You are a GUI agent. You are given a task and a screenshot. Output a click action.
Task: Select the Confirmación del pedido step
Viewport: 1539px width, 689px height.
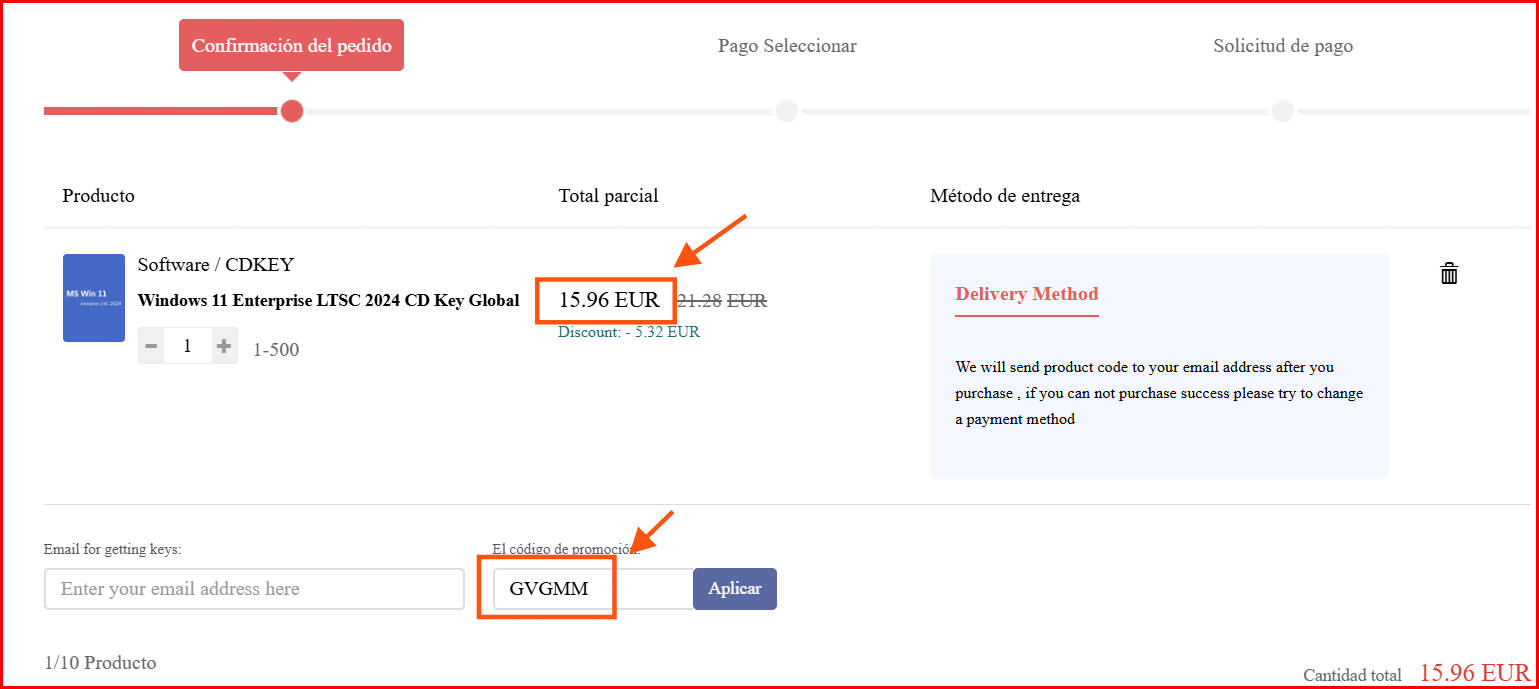coord(291,45)
